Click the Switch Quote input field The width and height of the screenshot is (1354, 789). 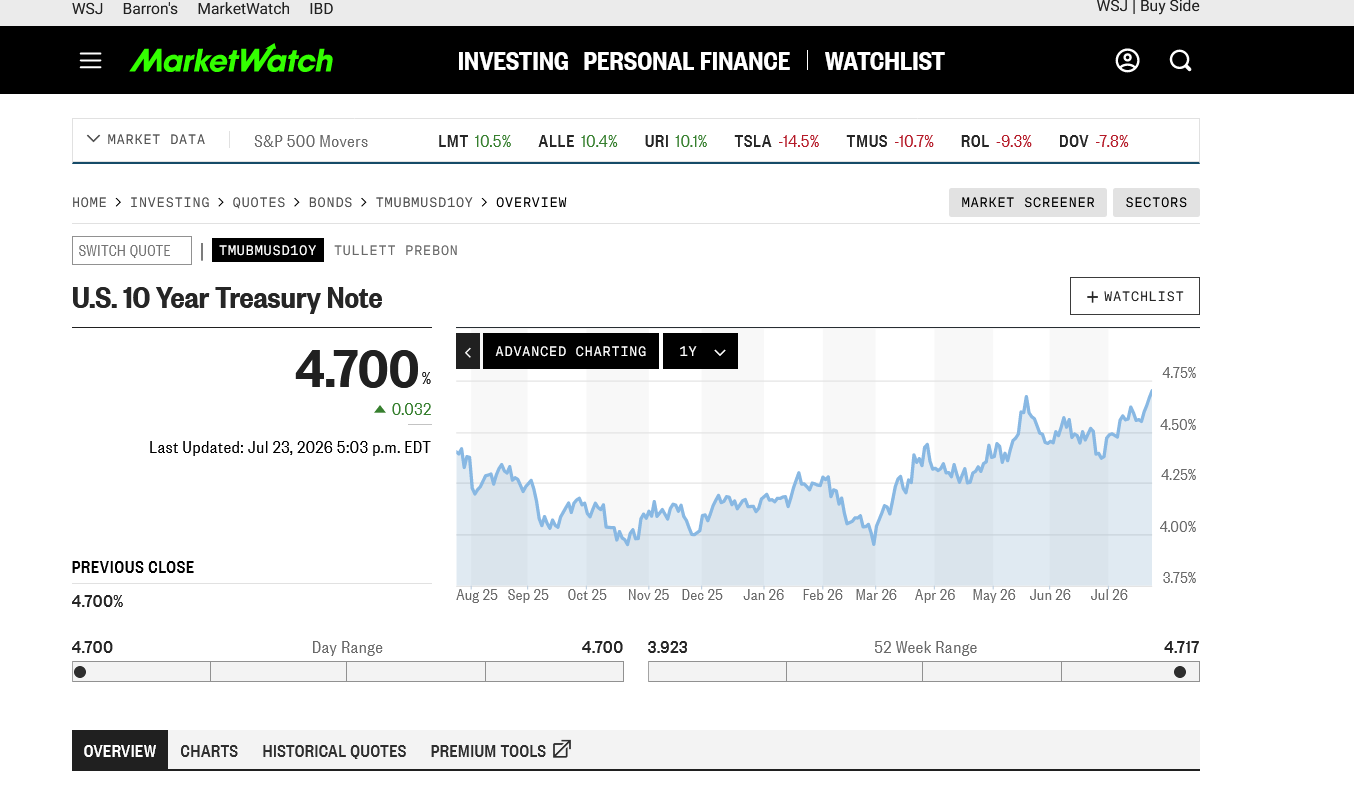(132, 251)
